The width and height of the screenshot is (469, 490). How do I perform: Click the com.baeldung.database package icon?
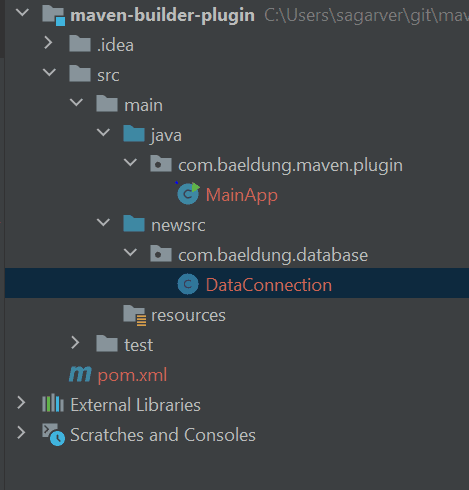[161, 254]
